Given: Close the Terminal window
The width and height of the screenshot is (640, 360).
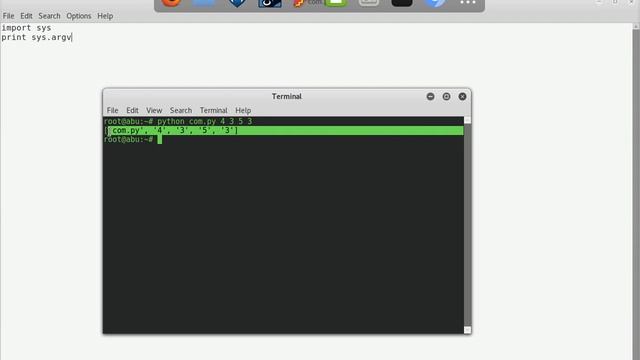Looking at the screenshot, I should click(x=462, y=96).
